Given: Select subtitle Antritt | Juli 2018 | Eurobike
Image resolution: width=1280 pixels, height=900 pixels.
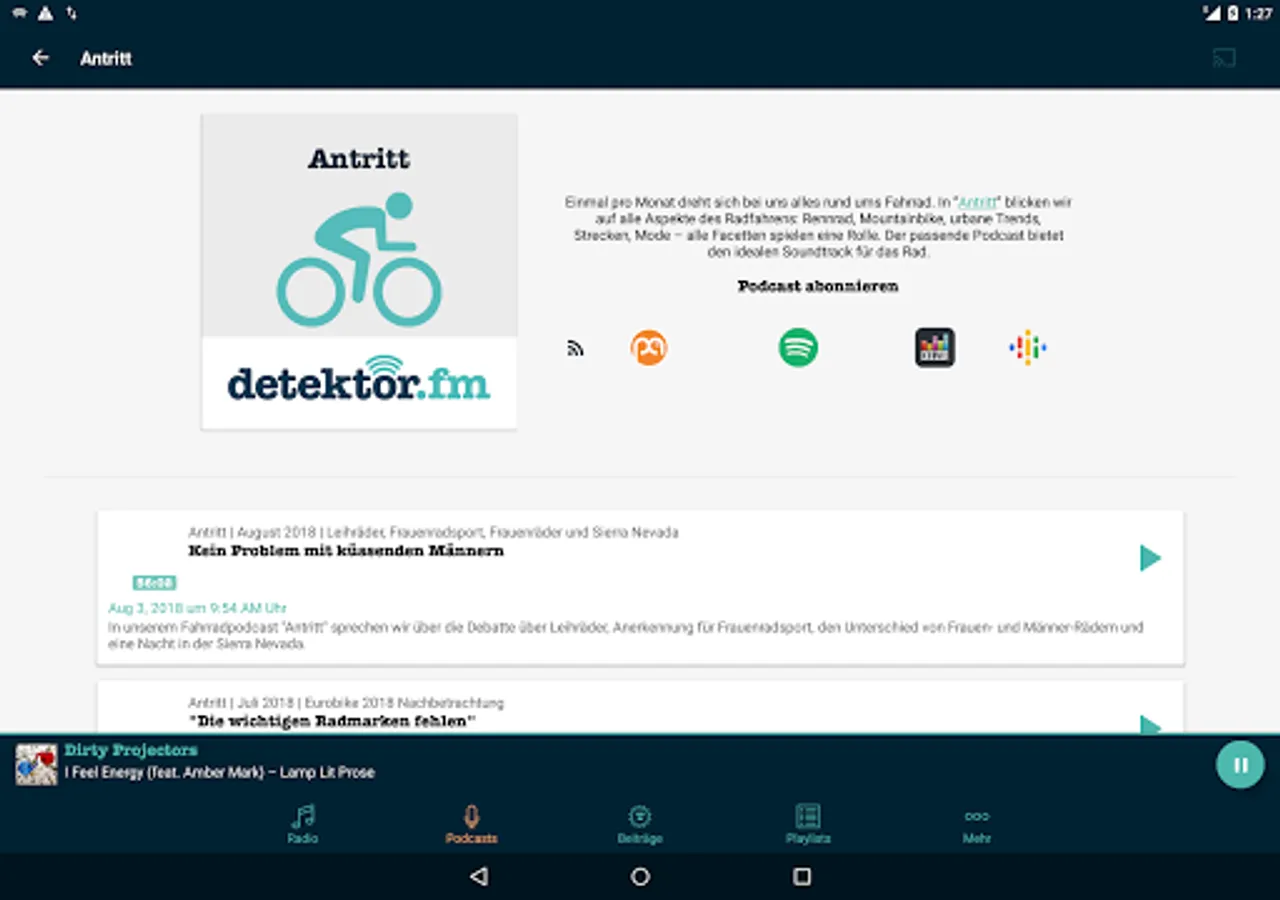Looking at the screenshot, I should click(x=346, y=703).
